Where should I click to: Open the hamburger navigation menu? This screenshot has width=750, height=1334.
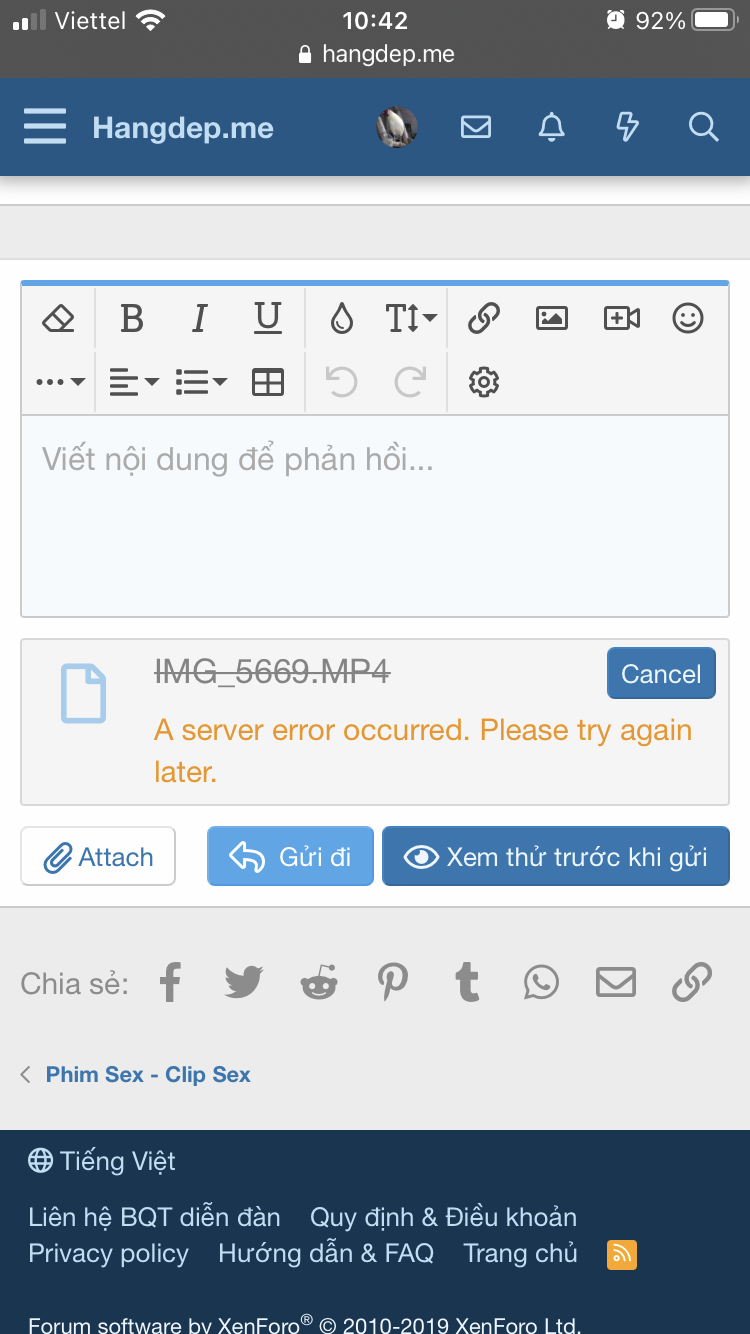pyautogui.click(x=45, y=128)
